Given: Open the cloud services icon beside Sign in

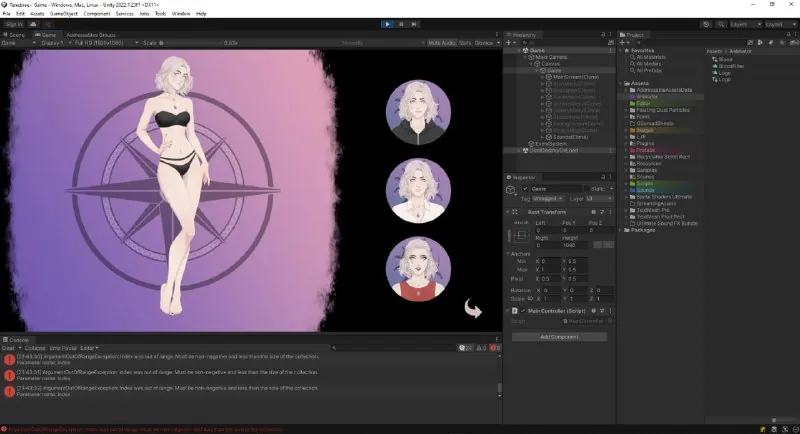Looking at the screenshot, I should [33, 24].
